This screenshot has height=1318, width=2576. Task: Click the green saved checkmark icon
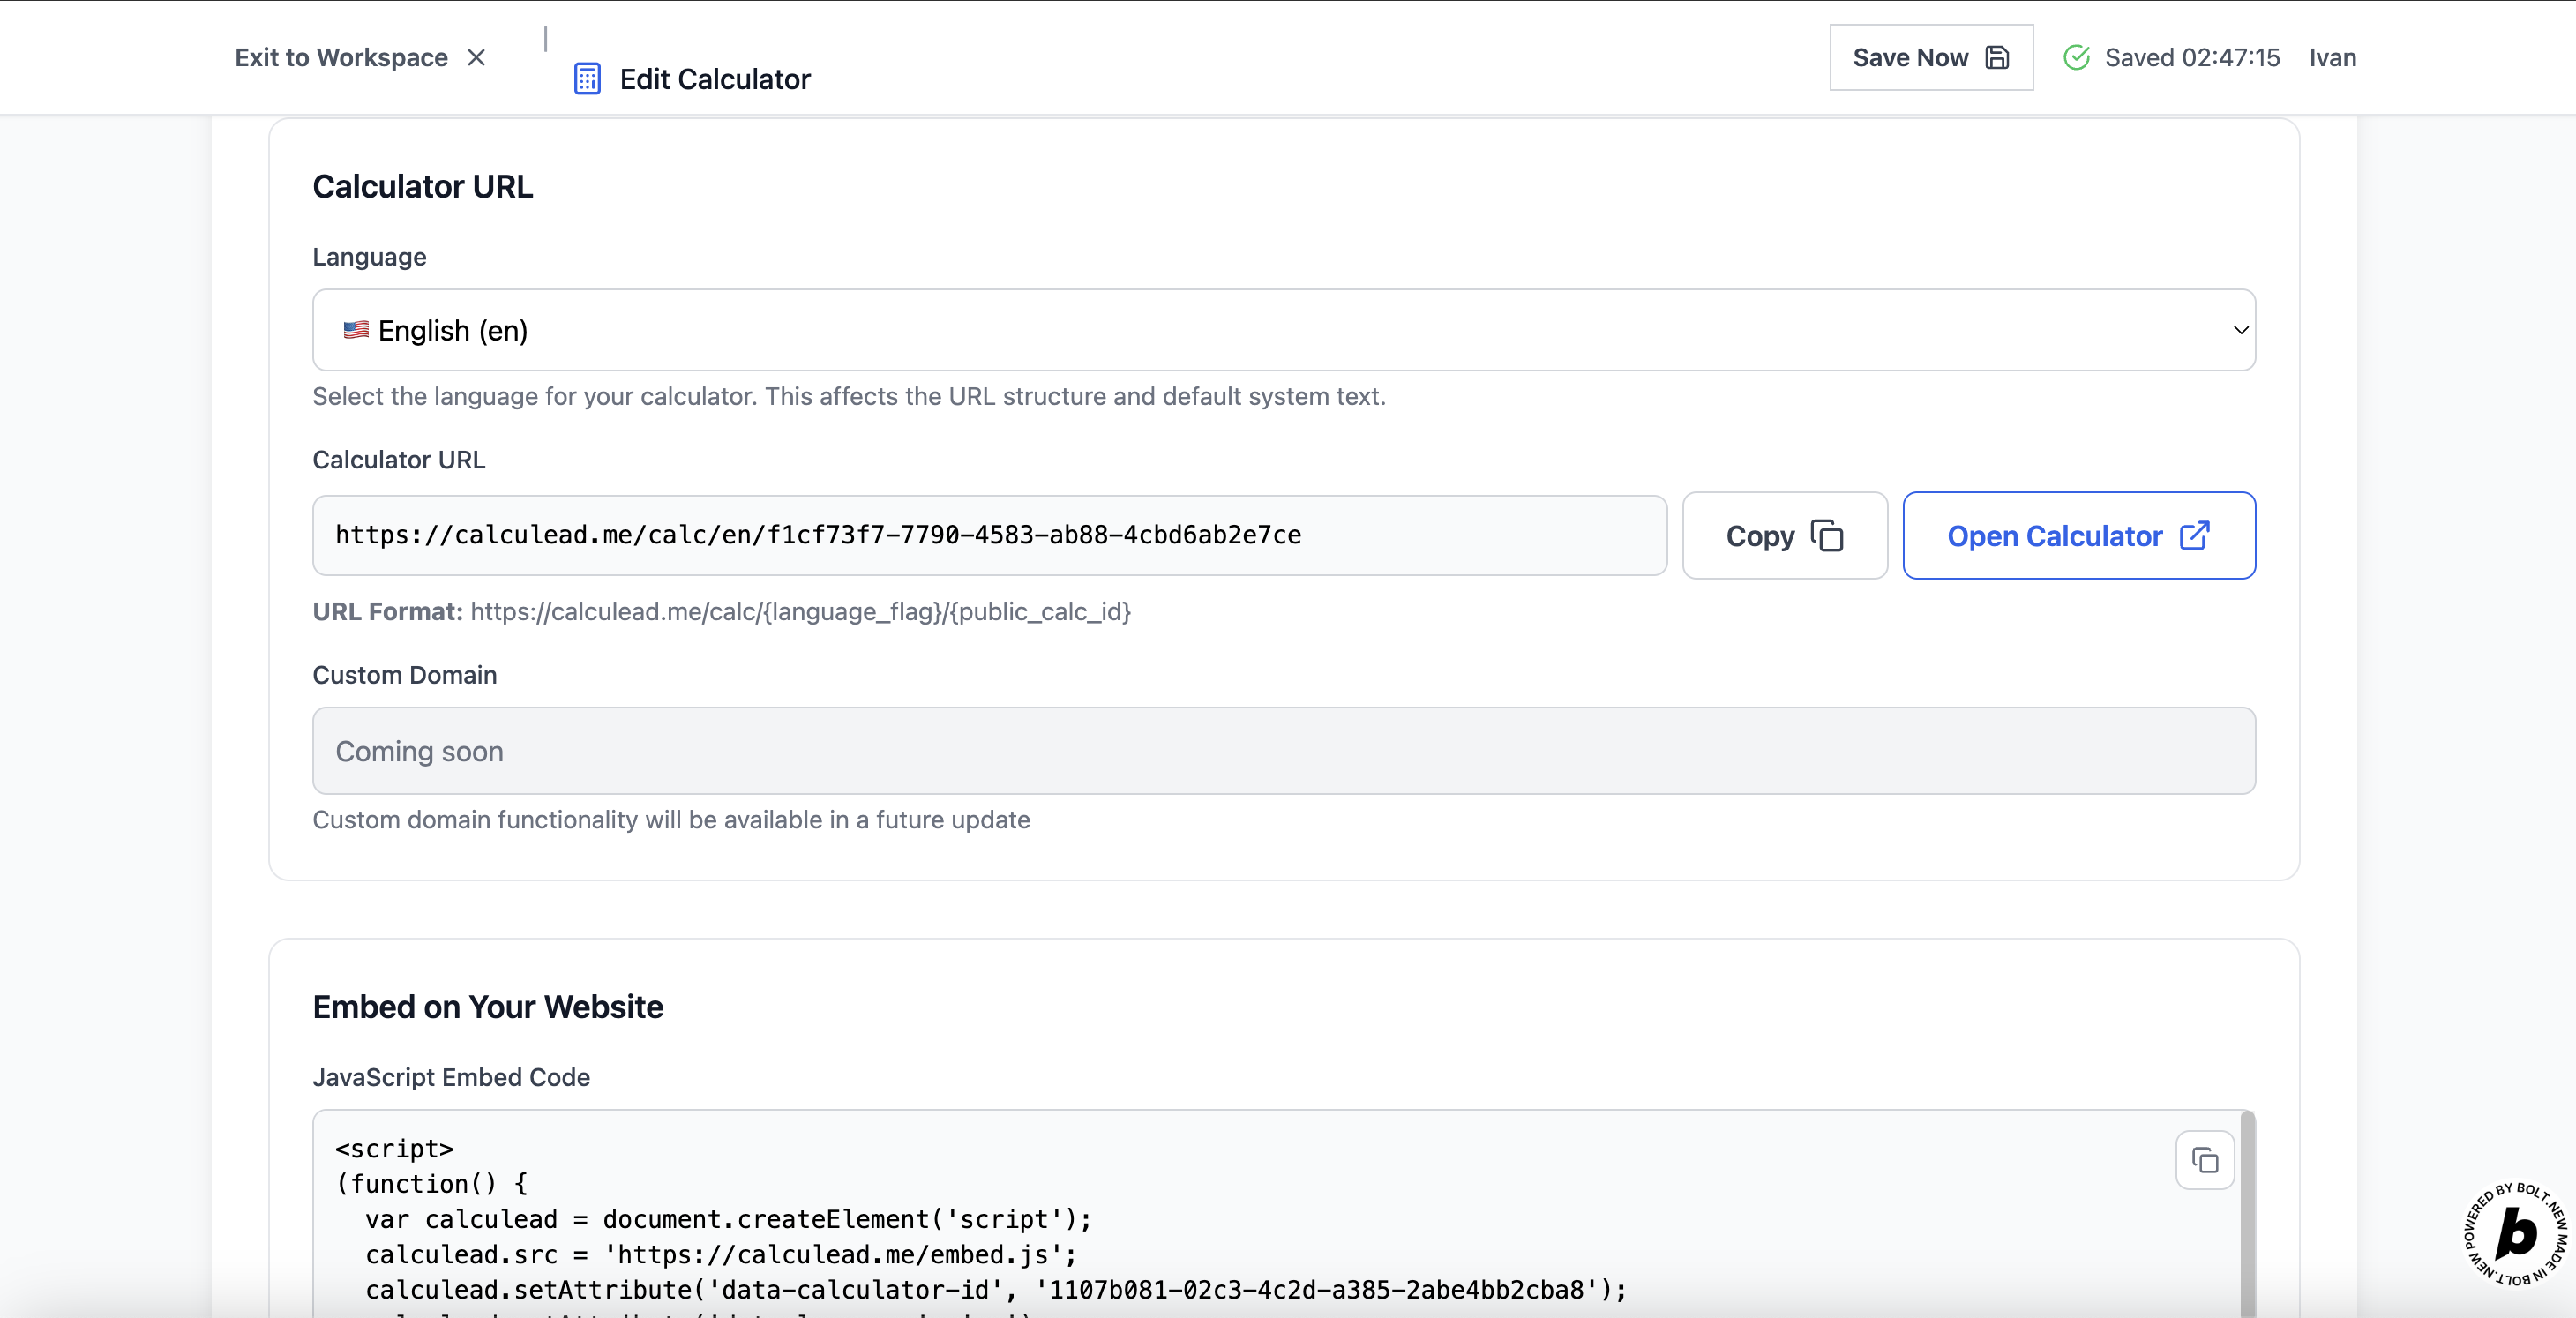(2076, 58)
